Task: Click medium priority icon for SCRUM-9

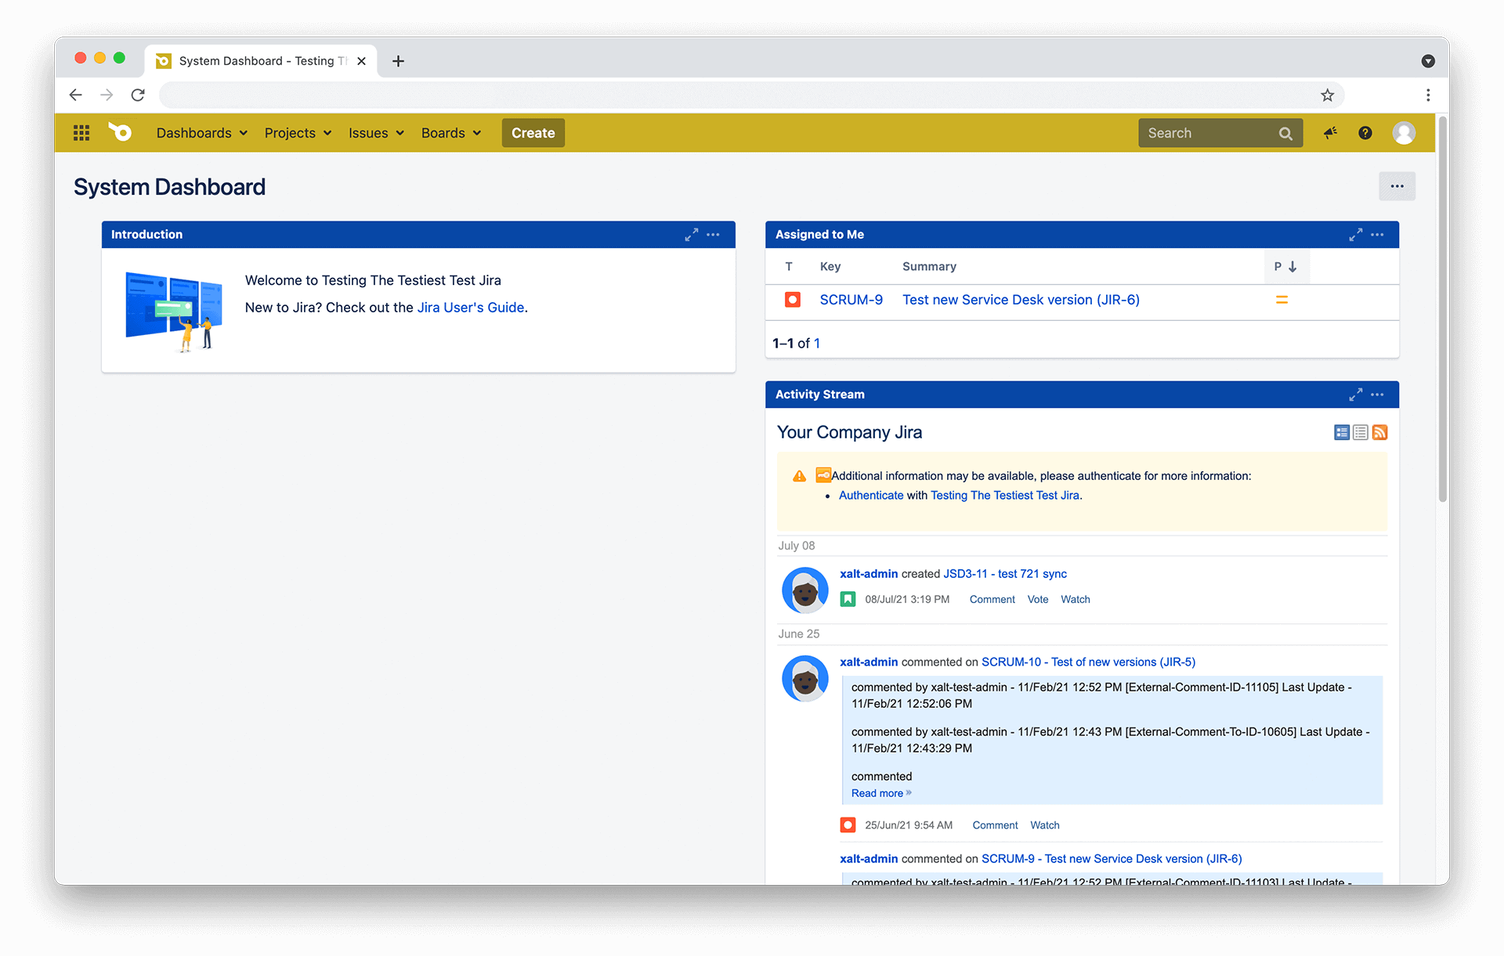Action: tap(1282, 300)
